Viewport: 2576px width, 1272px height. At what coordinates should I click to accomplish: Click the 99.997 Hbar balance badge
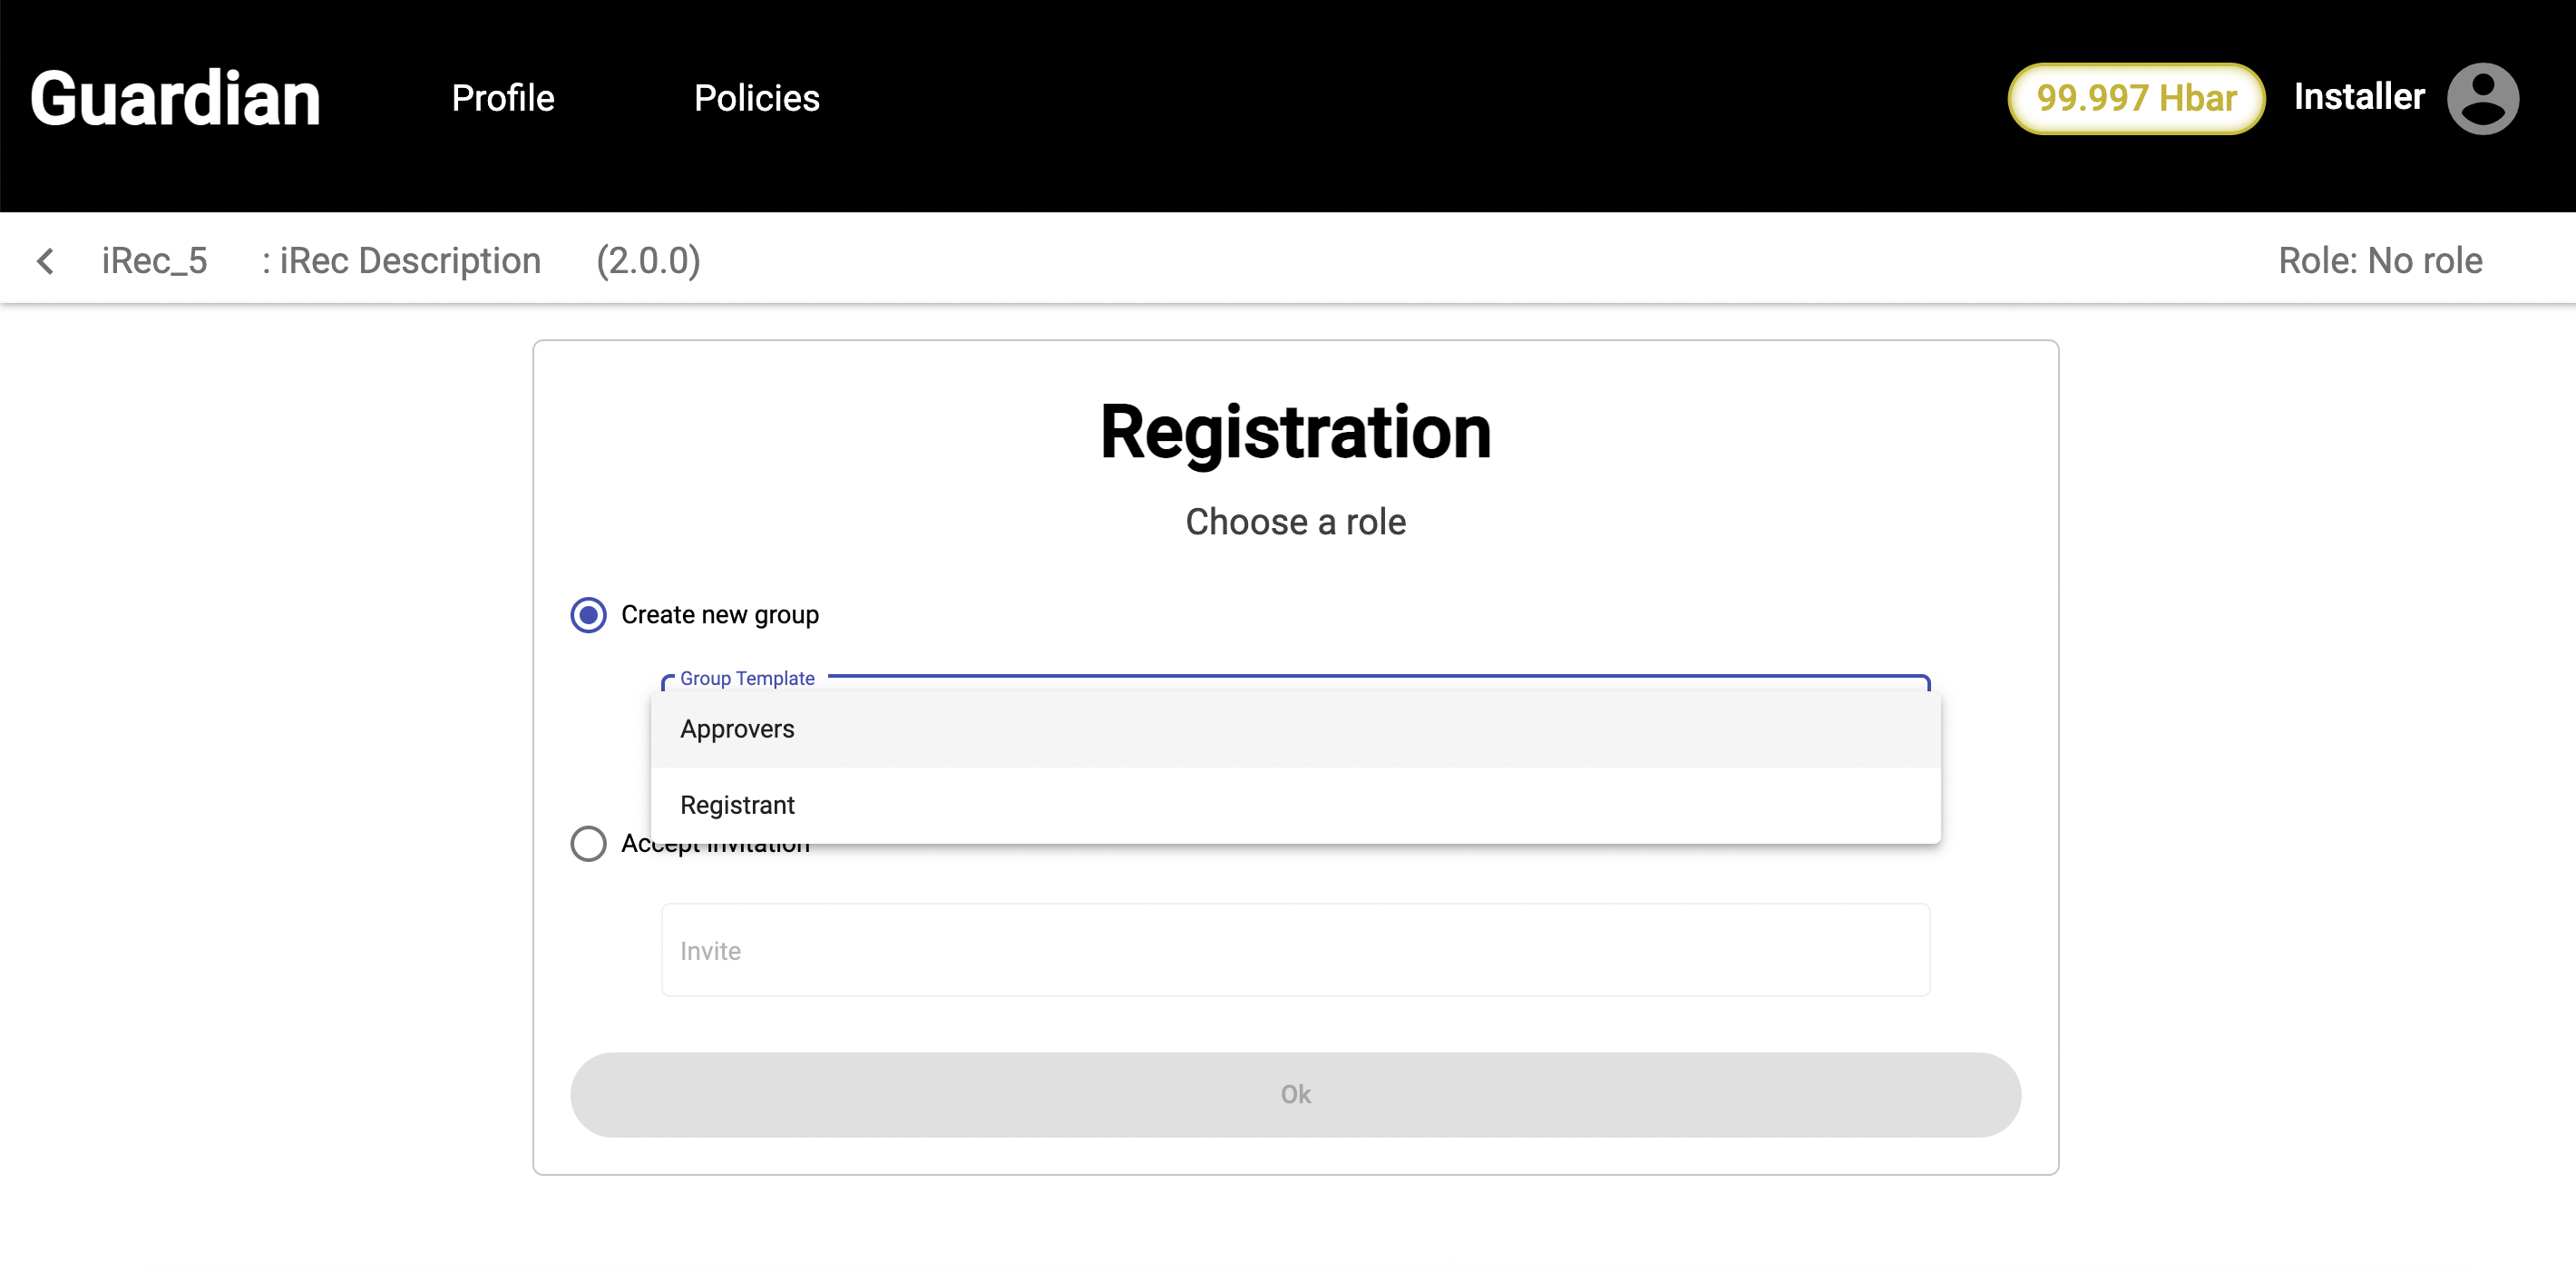pos(2135,98)
